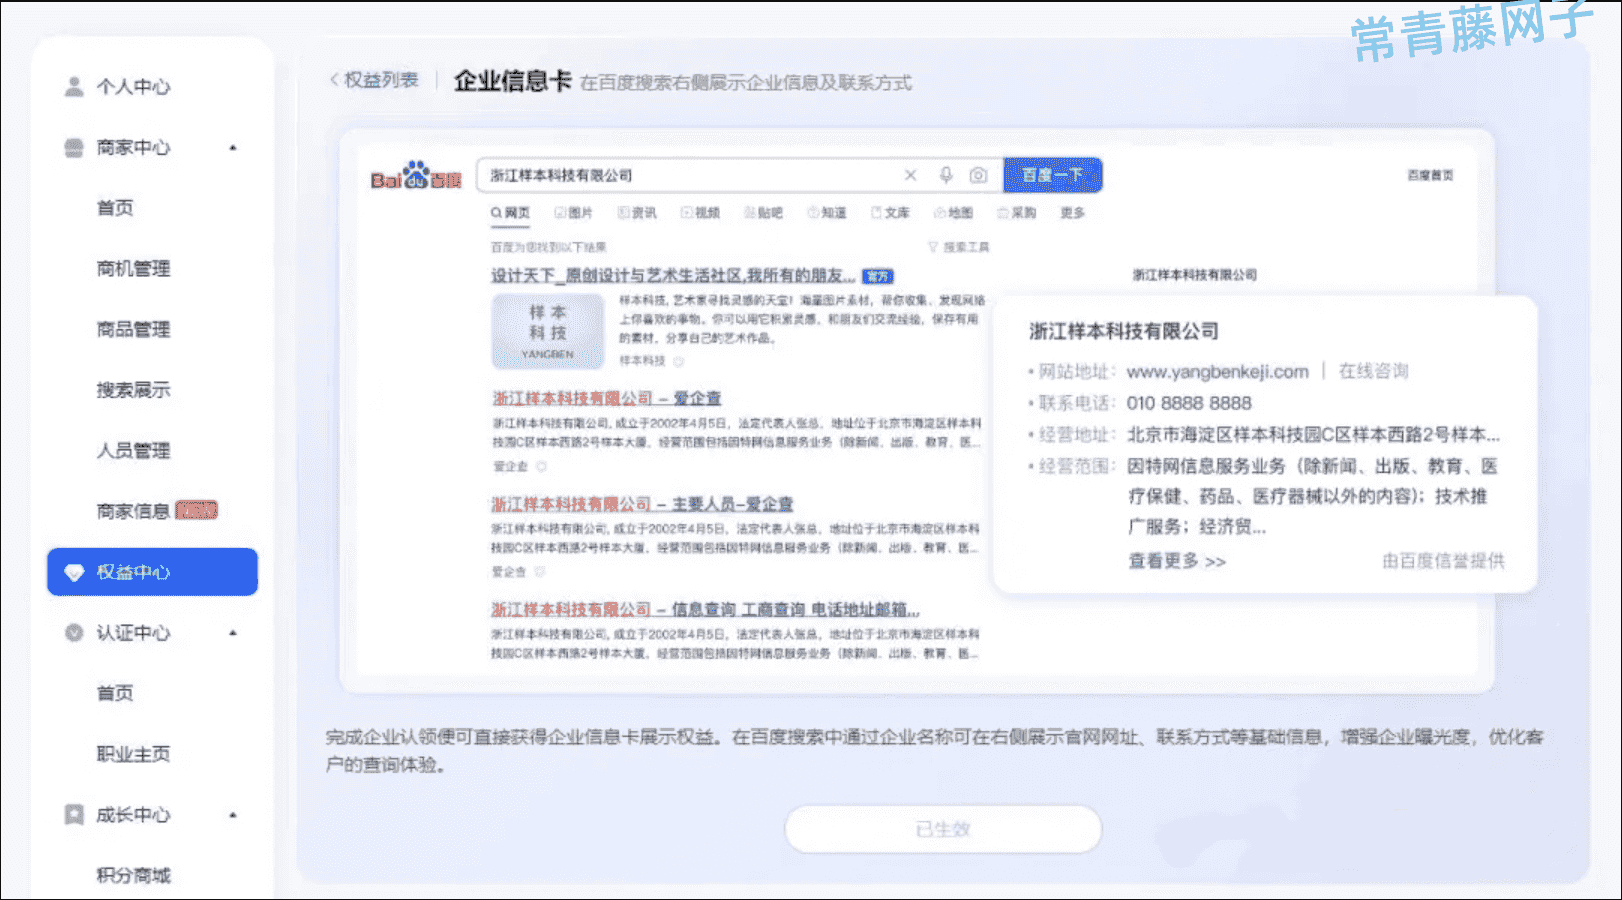This screenshot has height=900, width=1622.
Task: Select the 采购 search tab
Action: pos(1017,213)
